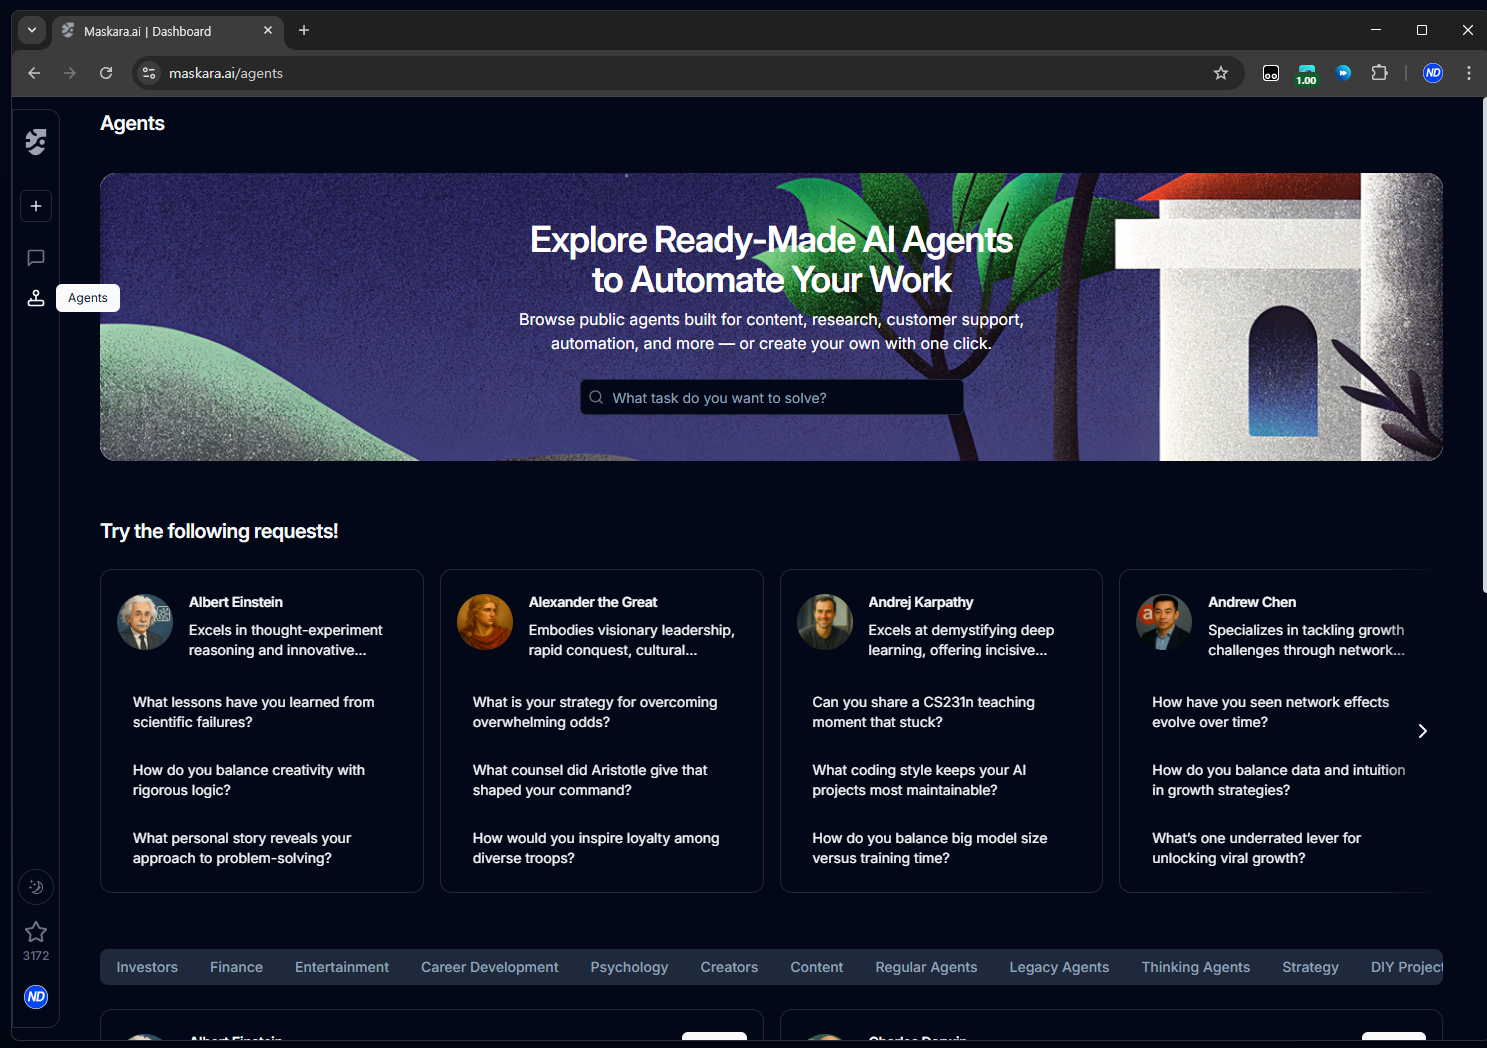View site information icon in address bar
The image size is (1487, 1048).
149,73
